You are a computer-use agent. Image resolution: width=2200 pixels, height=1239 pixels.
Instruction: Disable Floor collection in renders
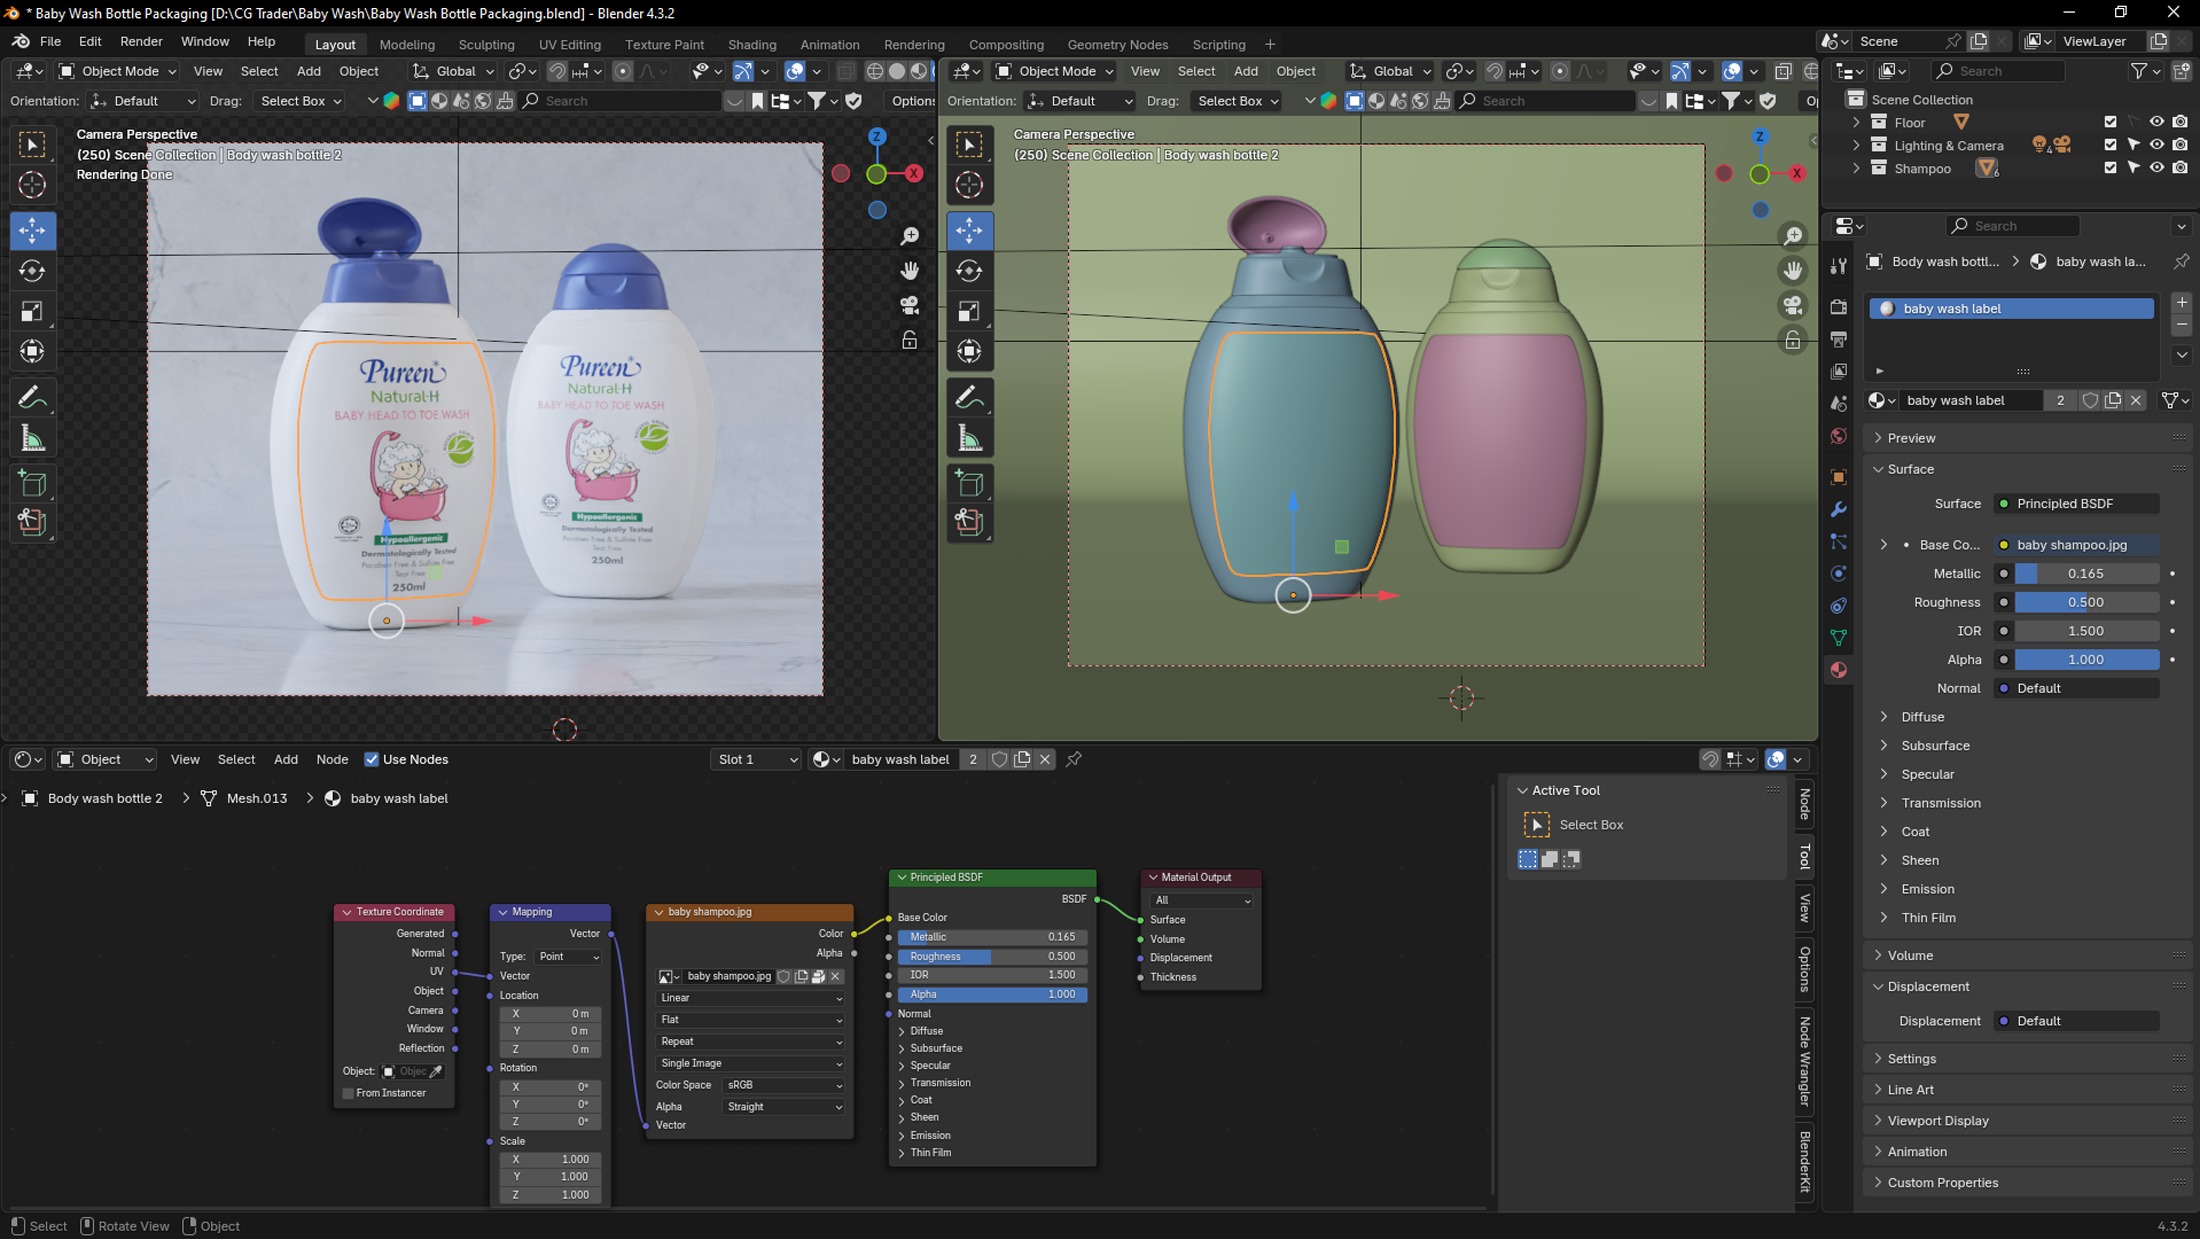[x=2180, y=122]
